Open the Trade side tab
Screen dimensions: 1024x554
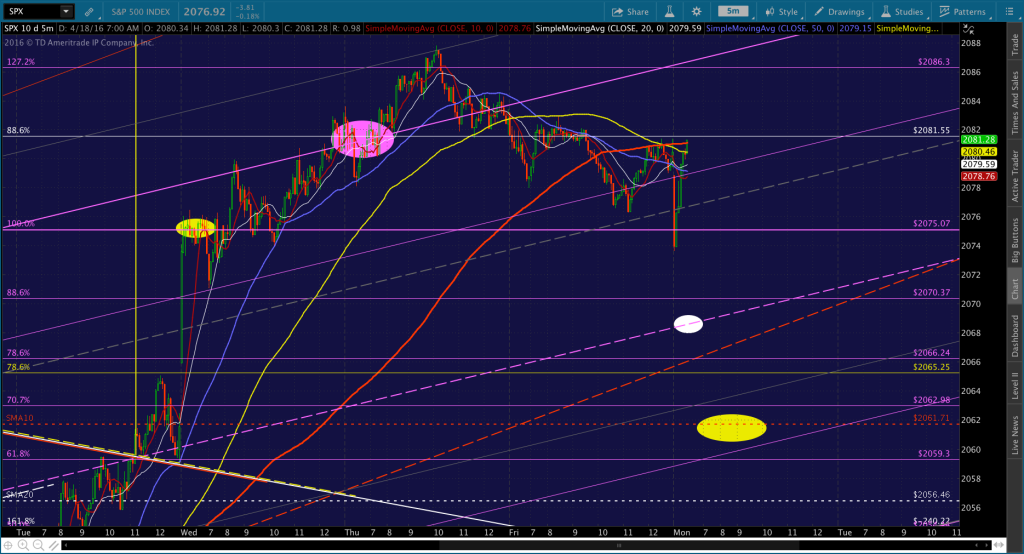pos(1015,45)
